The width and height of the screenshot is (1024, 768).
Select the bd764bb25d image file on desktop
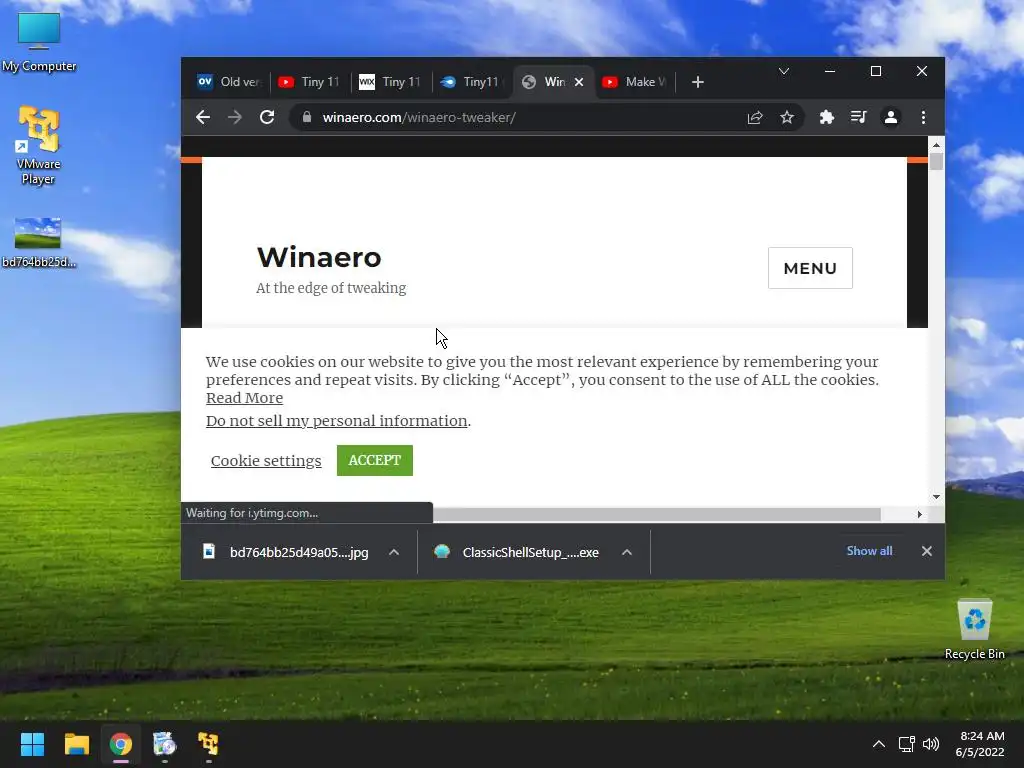tap(39, 242)
